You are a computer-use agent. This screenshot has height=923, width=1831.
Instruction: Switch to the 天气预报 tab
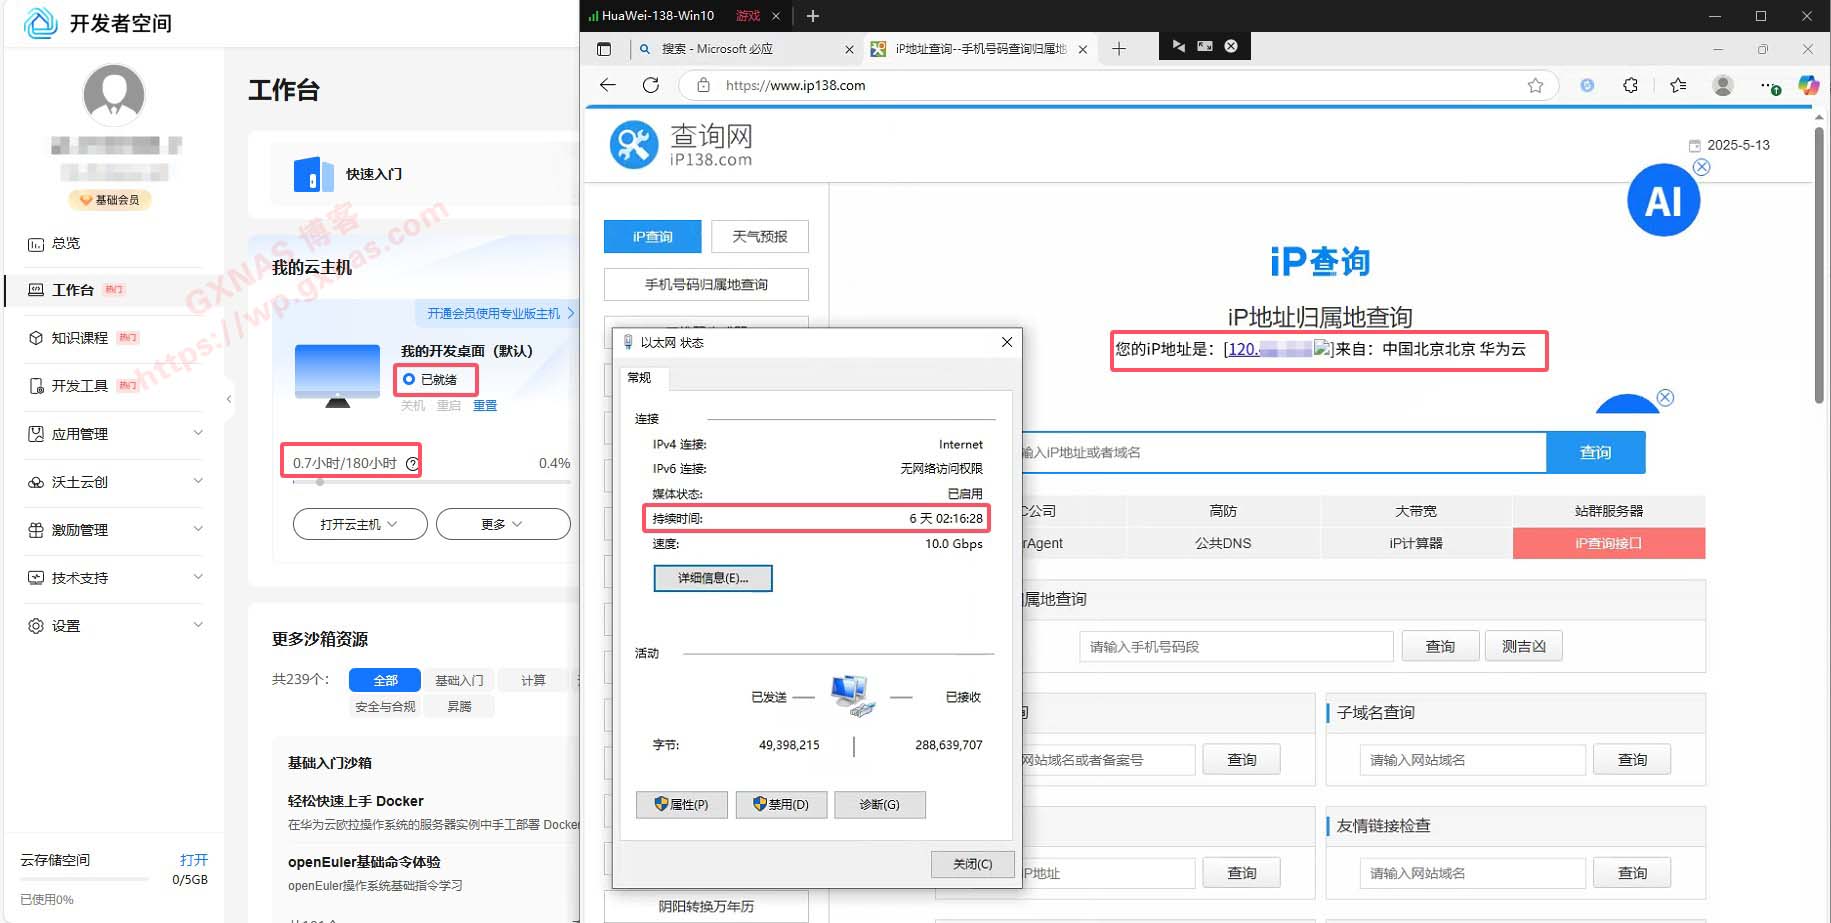[x=759, y=237]
